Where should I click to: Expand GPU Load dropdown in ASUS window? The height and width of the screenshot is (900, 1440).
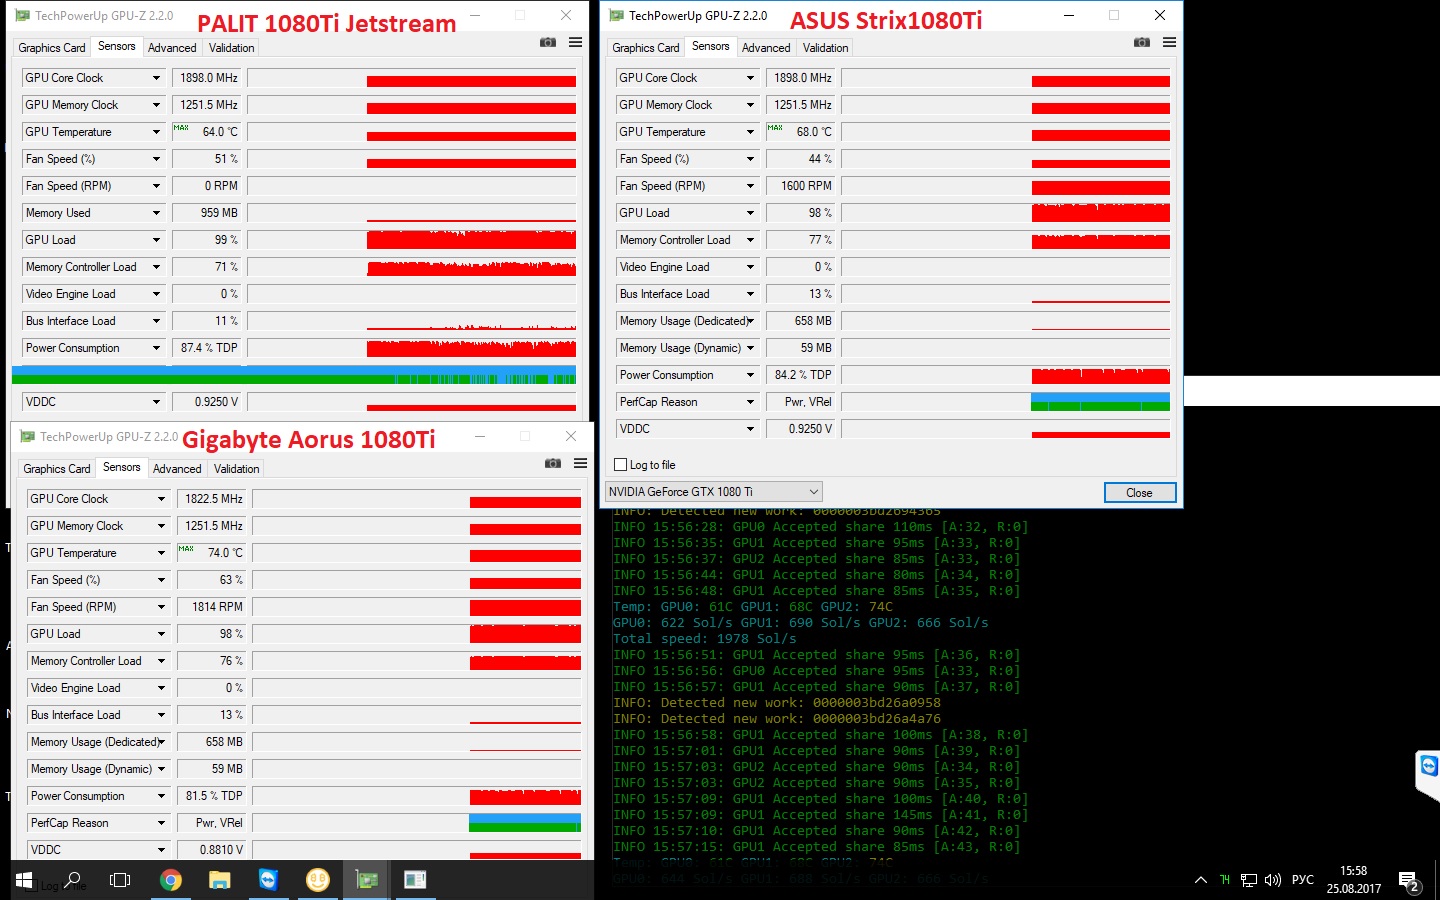(x=750, y=213)
